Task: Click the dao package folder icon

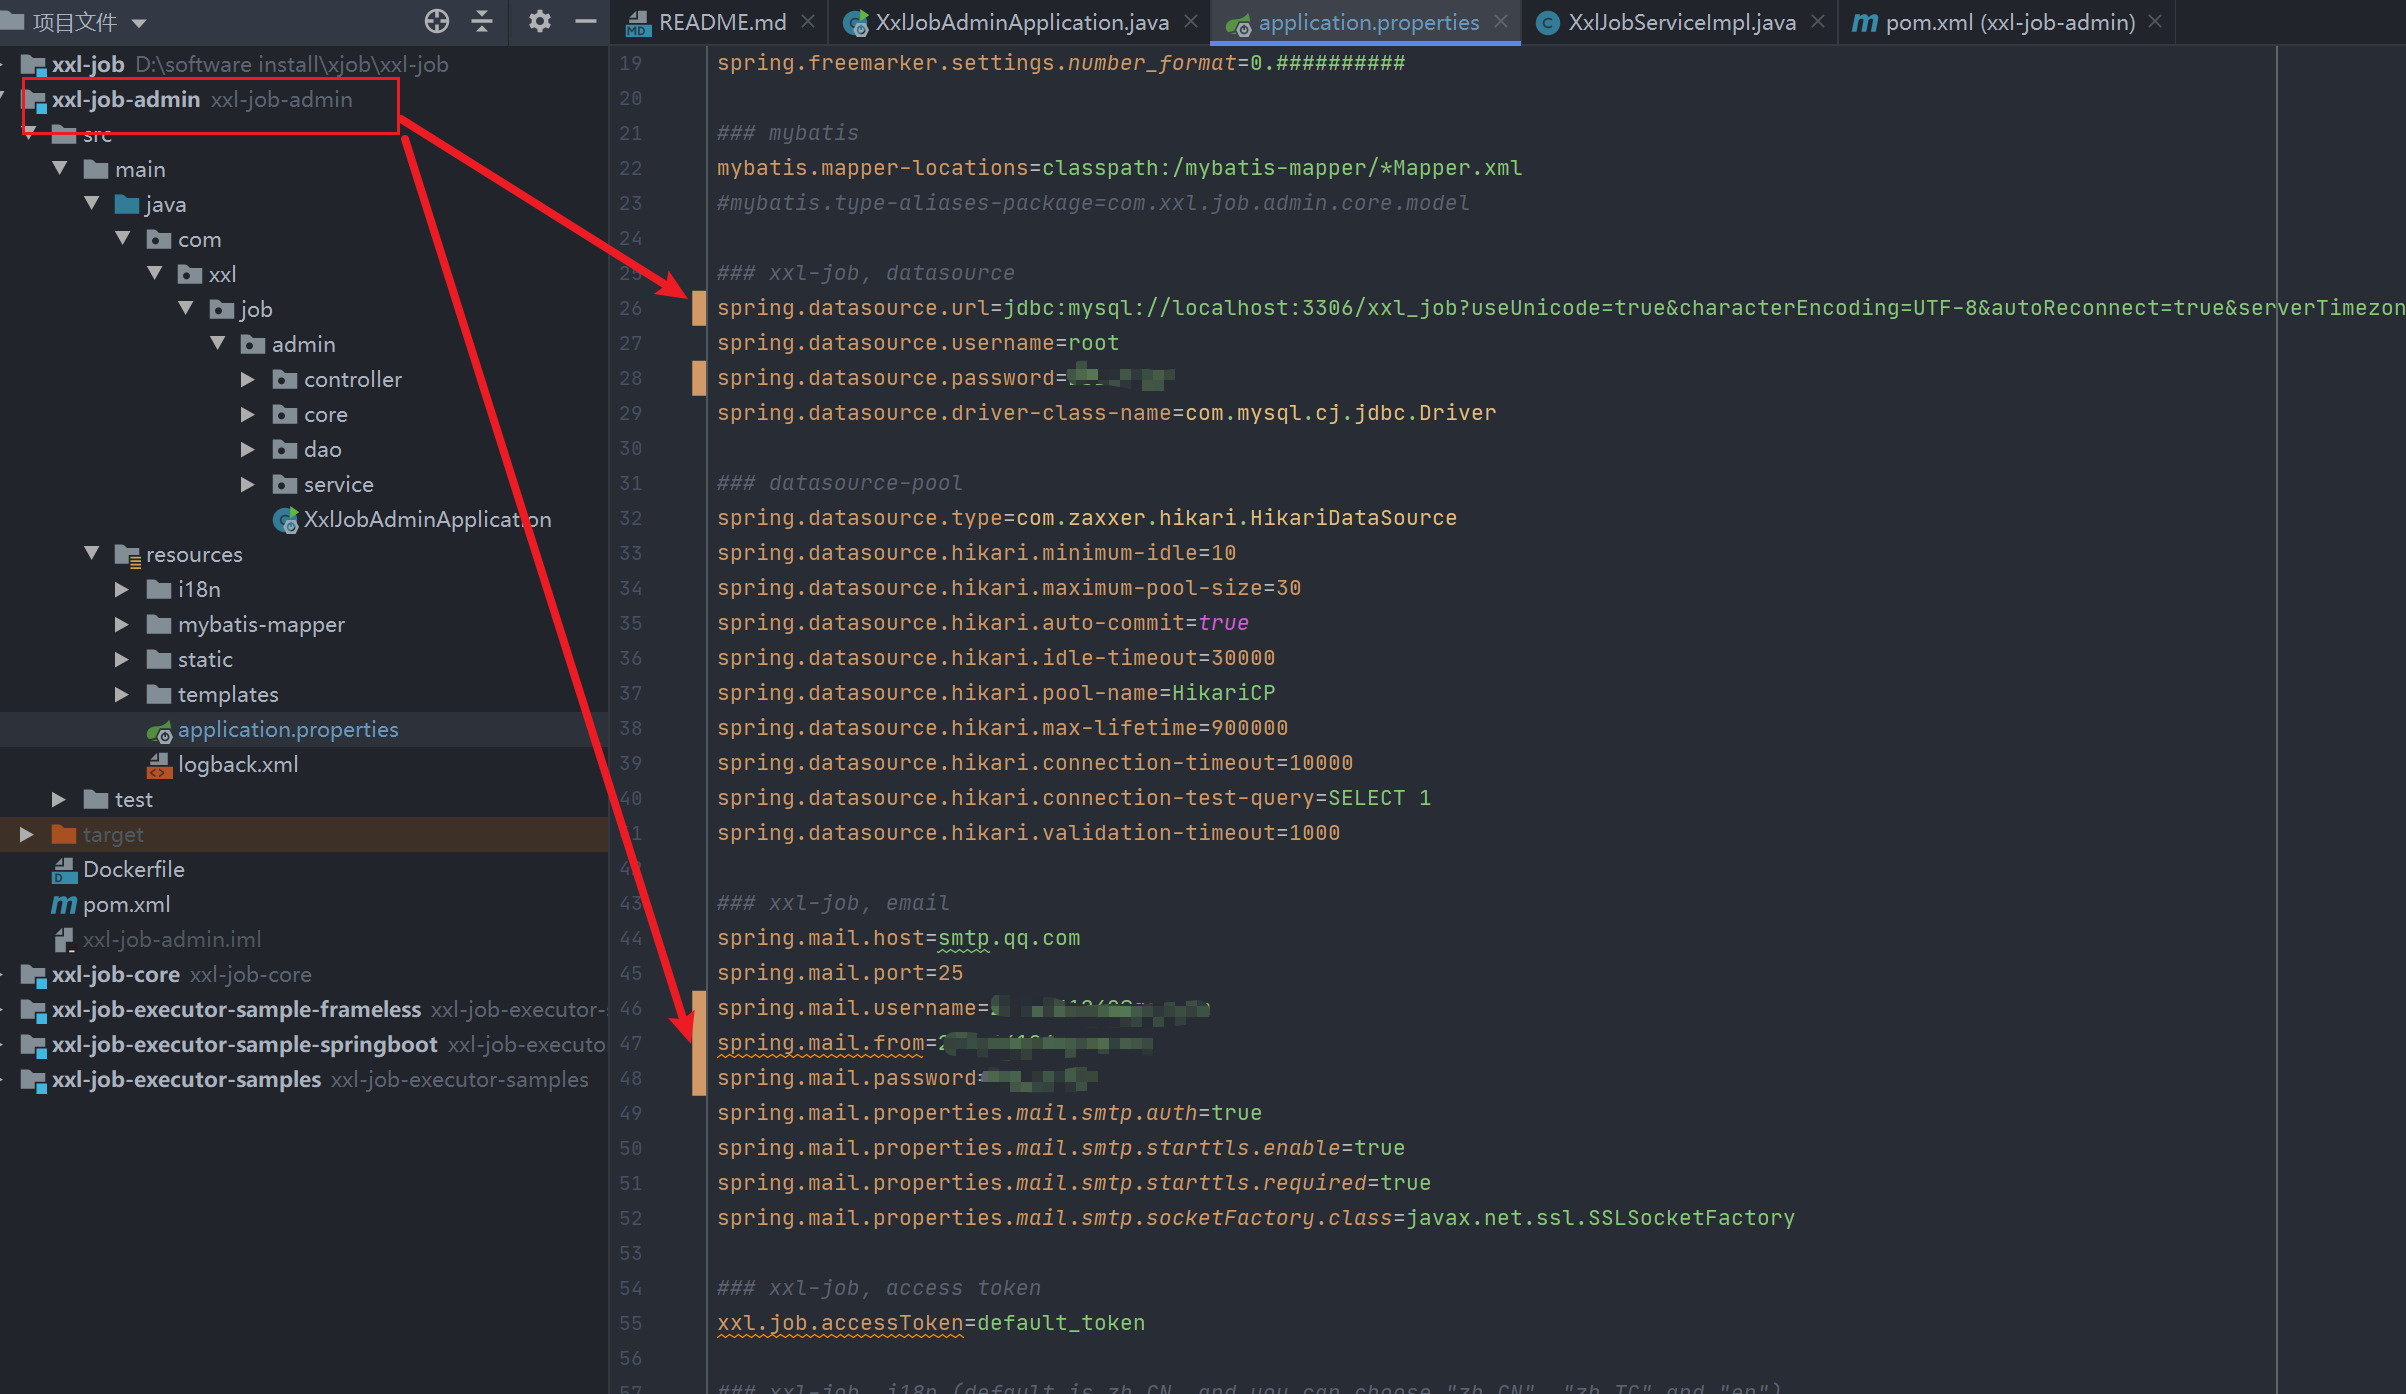Action: tap(285, 449)
